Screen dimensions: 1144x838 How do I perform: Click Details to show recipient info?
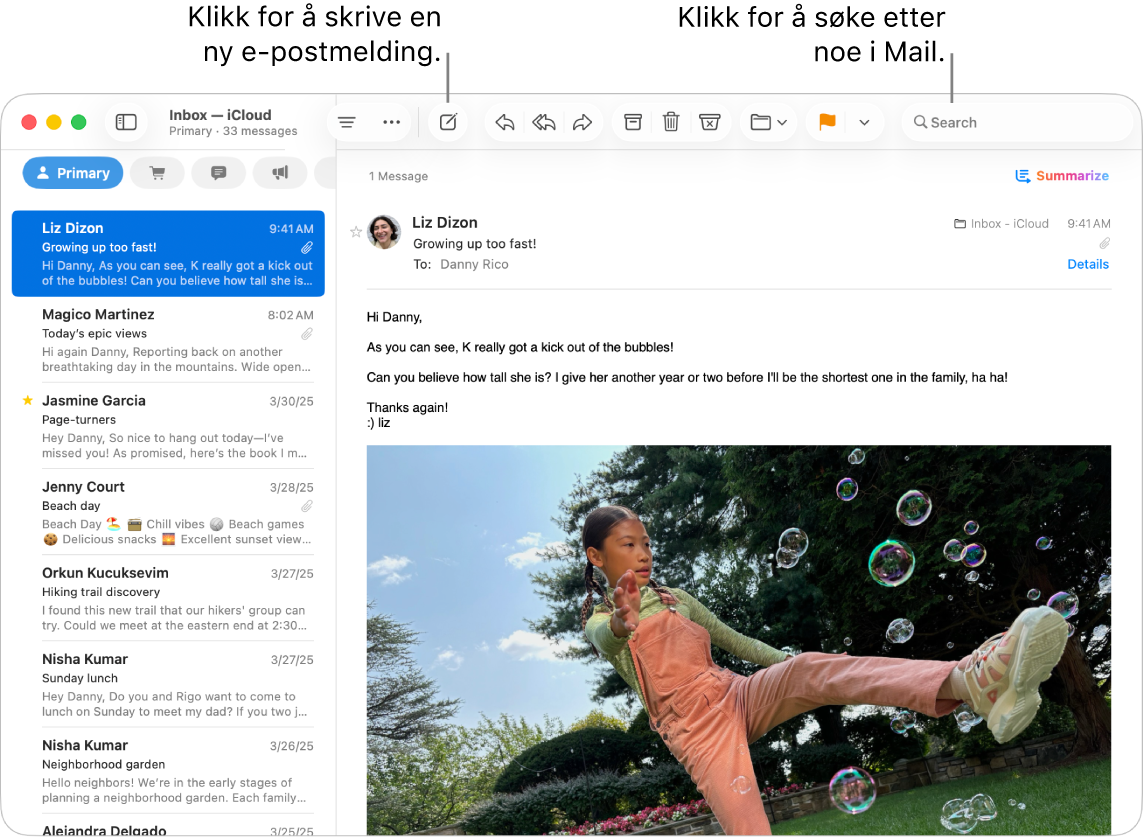(x=1088, y=264)
